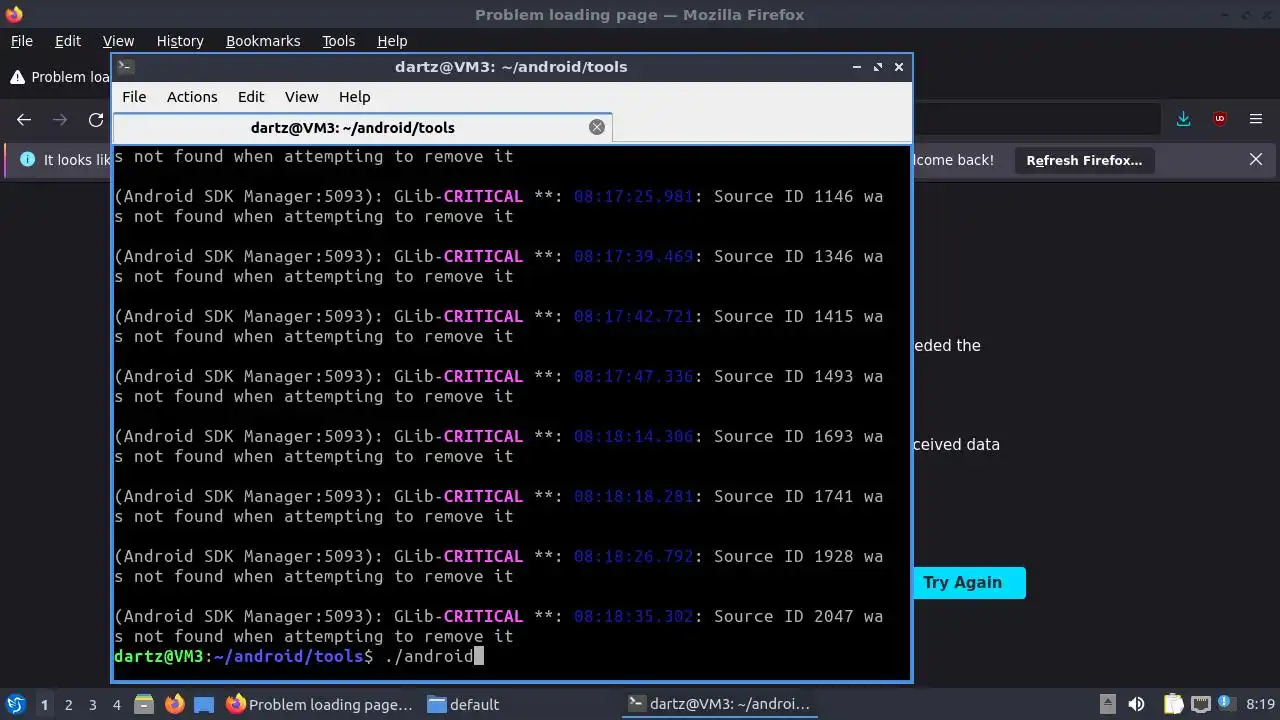Open Firefox Bookmarks menu
The image size is (1280, 720).
263,41
